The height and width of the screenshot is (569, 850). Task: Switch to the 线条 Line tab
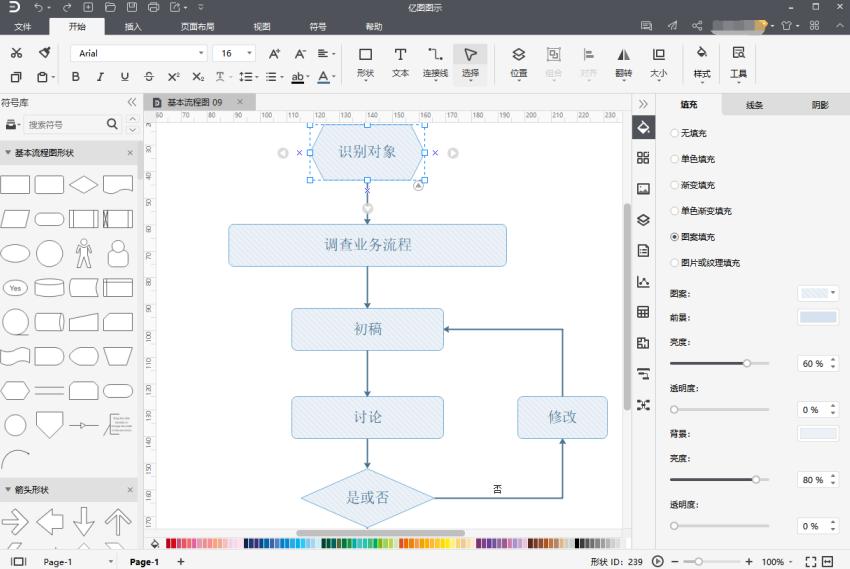[x=754, y=105]
